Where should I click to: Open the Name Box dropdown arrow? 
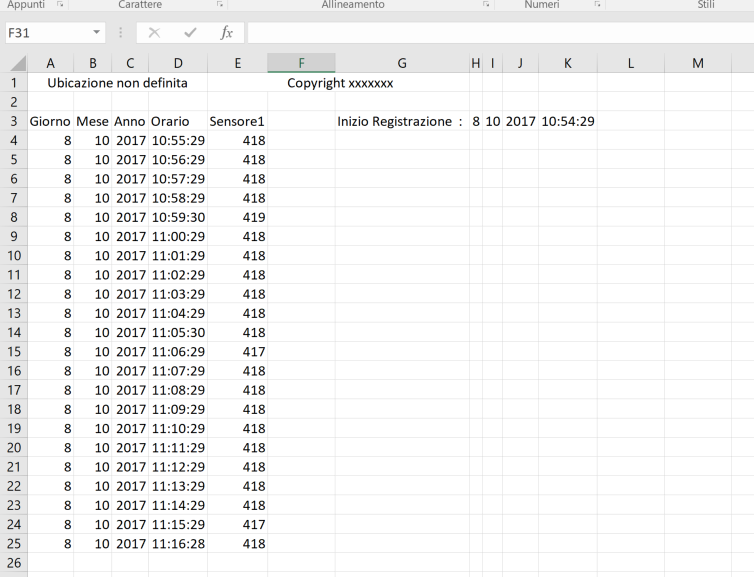click(x=96, y=33)
